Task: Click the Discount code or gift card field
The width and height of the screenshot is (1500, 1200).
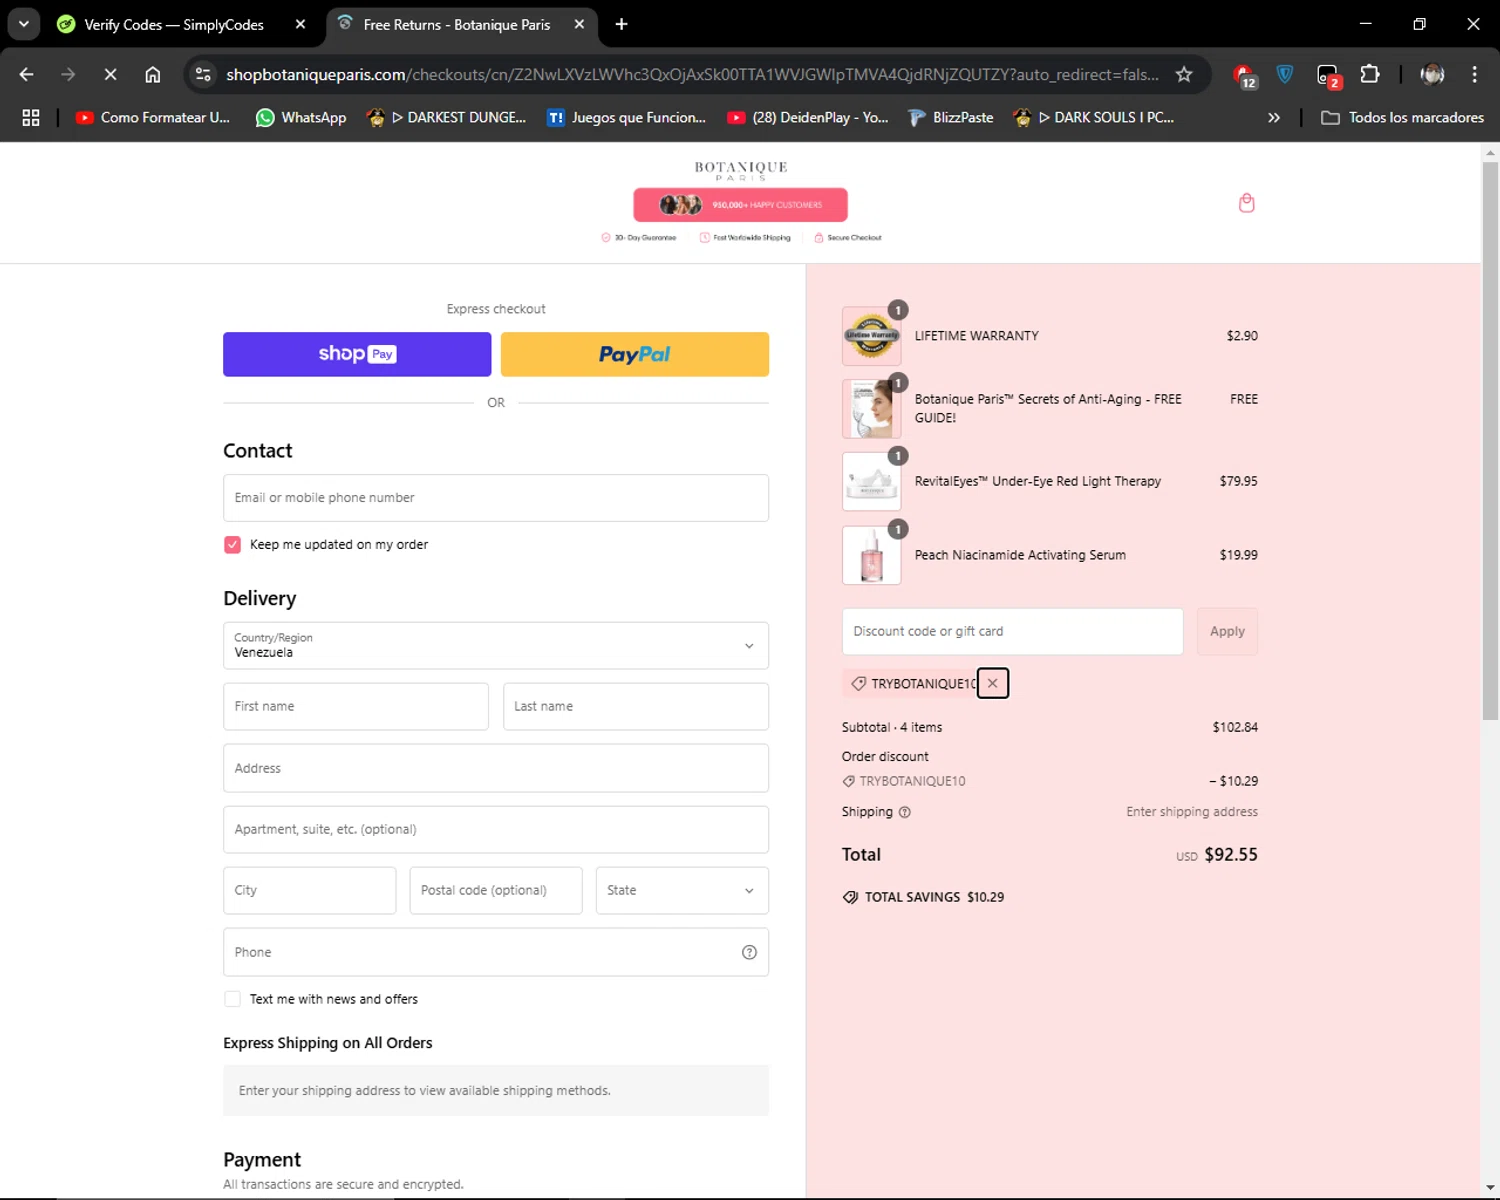Action: tap(1012, 631)
